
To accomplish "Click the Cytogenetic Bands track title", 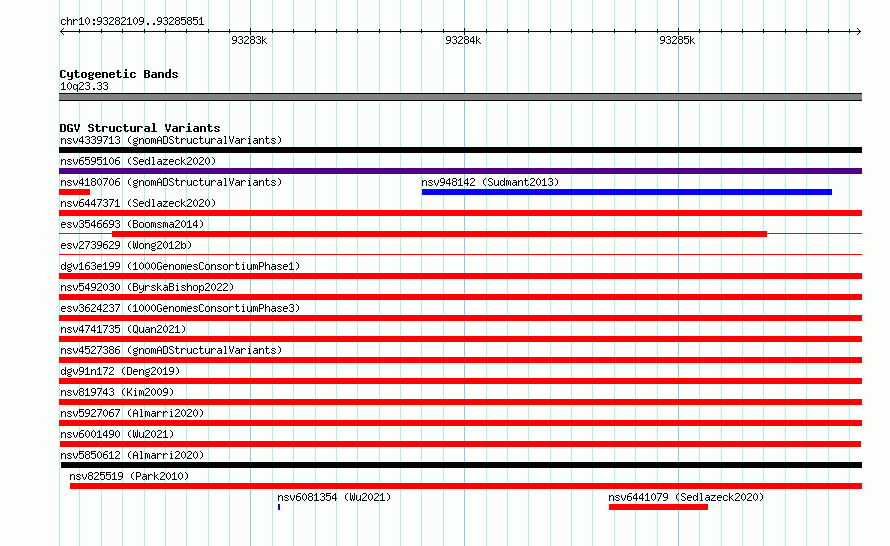I will [119, 74].
